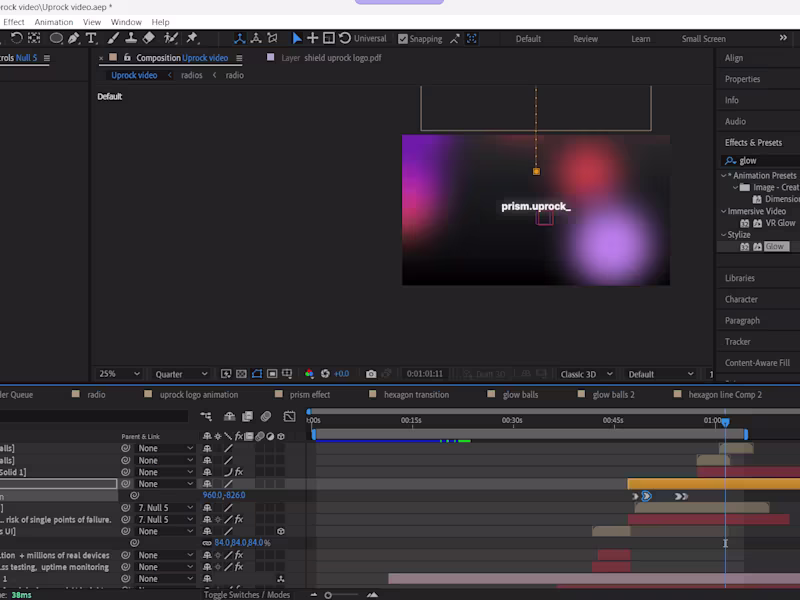Switch to the glow balls 2 tab
This screenshot has width=800, height=600.
coord(613,394)
